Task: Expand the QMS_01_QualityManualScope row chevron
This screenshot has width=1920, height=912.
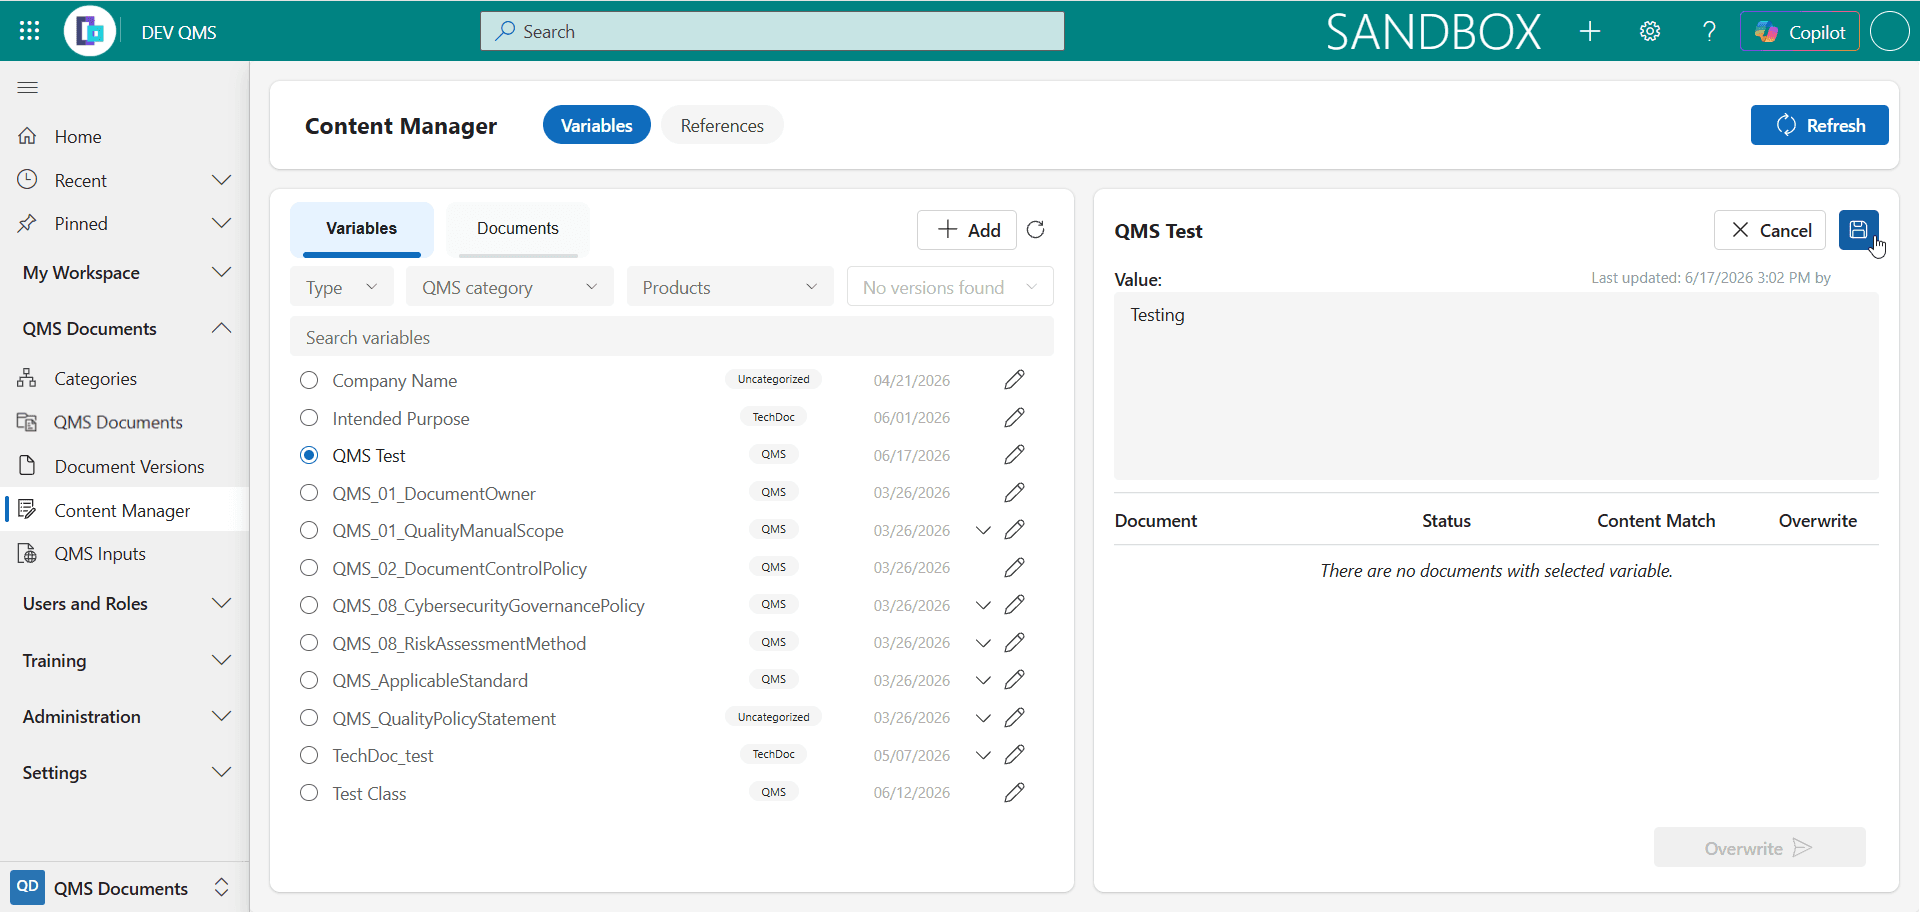Action: click(x=983, y=530)
